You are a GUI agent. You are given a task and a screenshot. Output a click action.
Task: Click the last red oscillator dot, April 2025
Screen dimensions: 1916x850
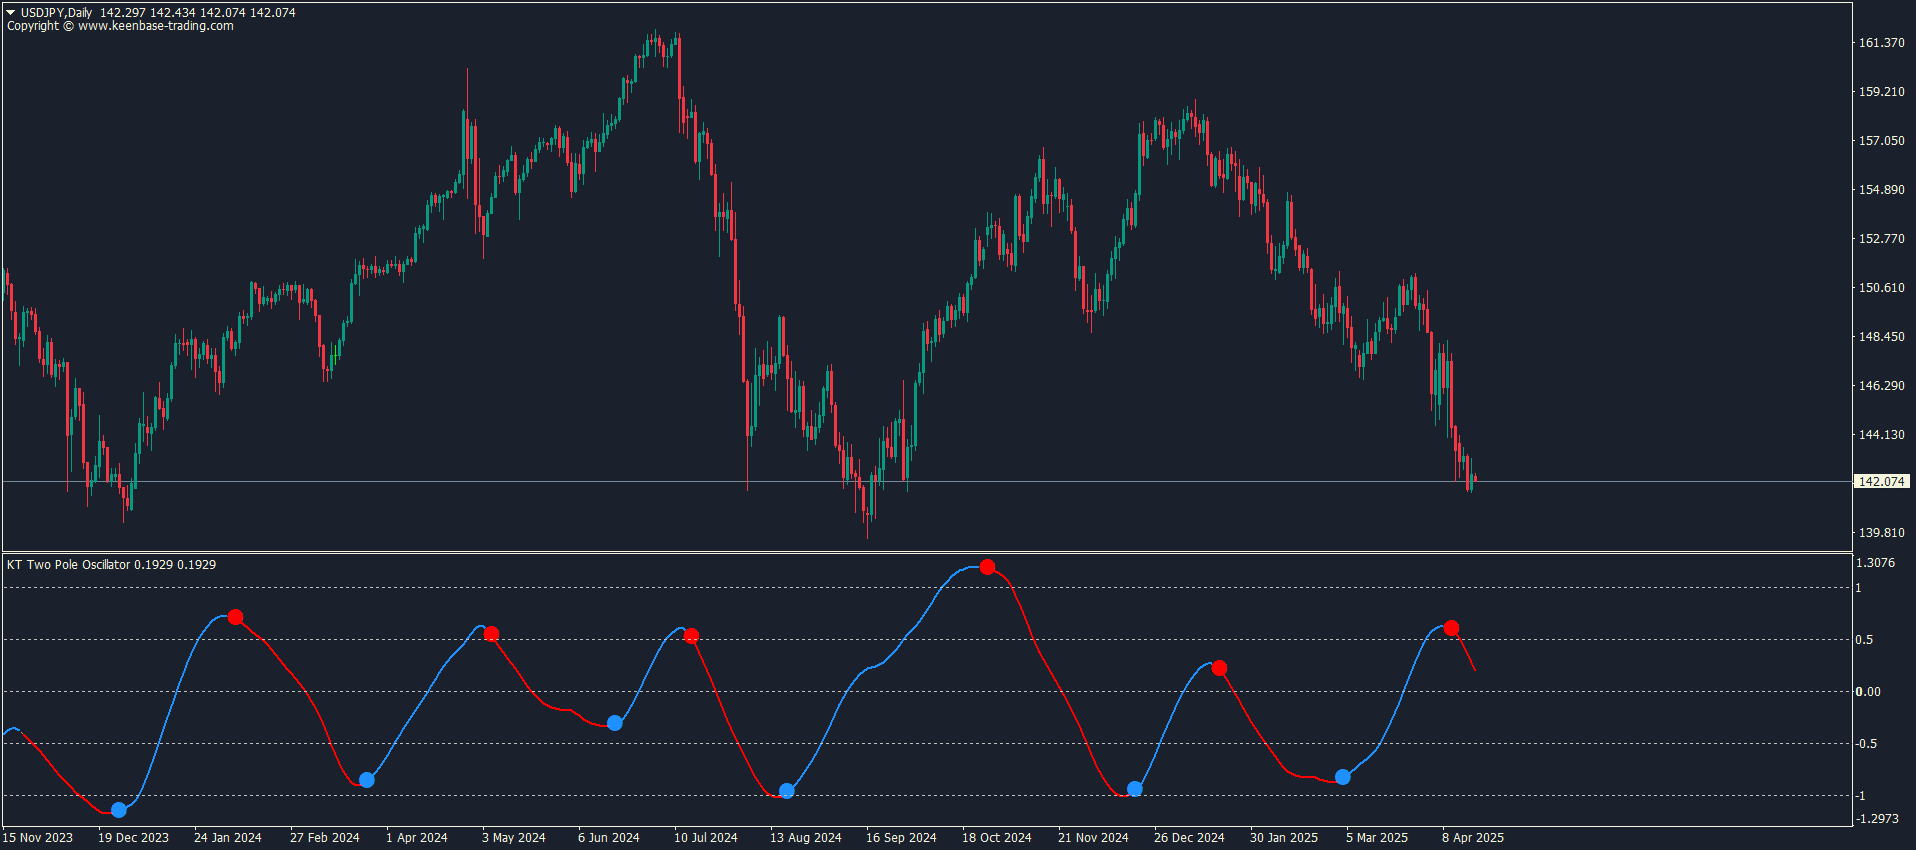click(1452, 628)
